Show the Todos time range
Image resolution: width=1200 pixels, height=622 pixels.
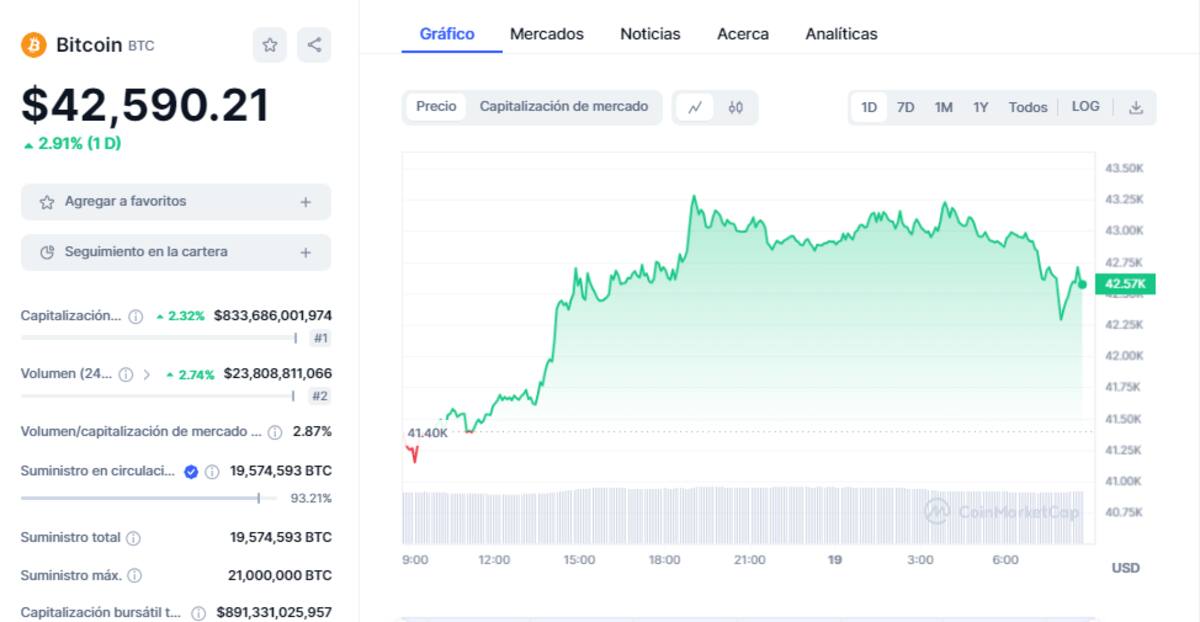click(x=1027, y=107)
